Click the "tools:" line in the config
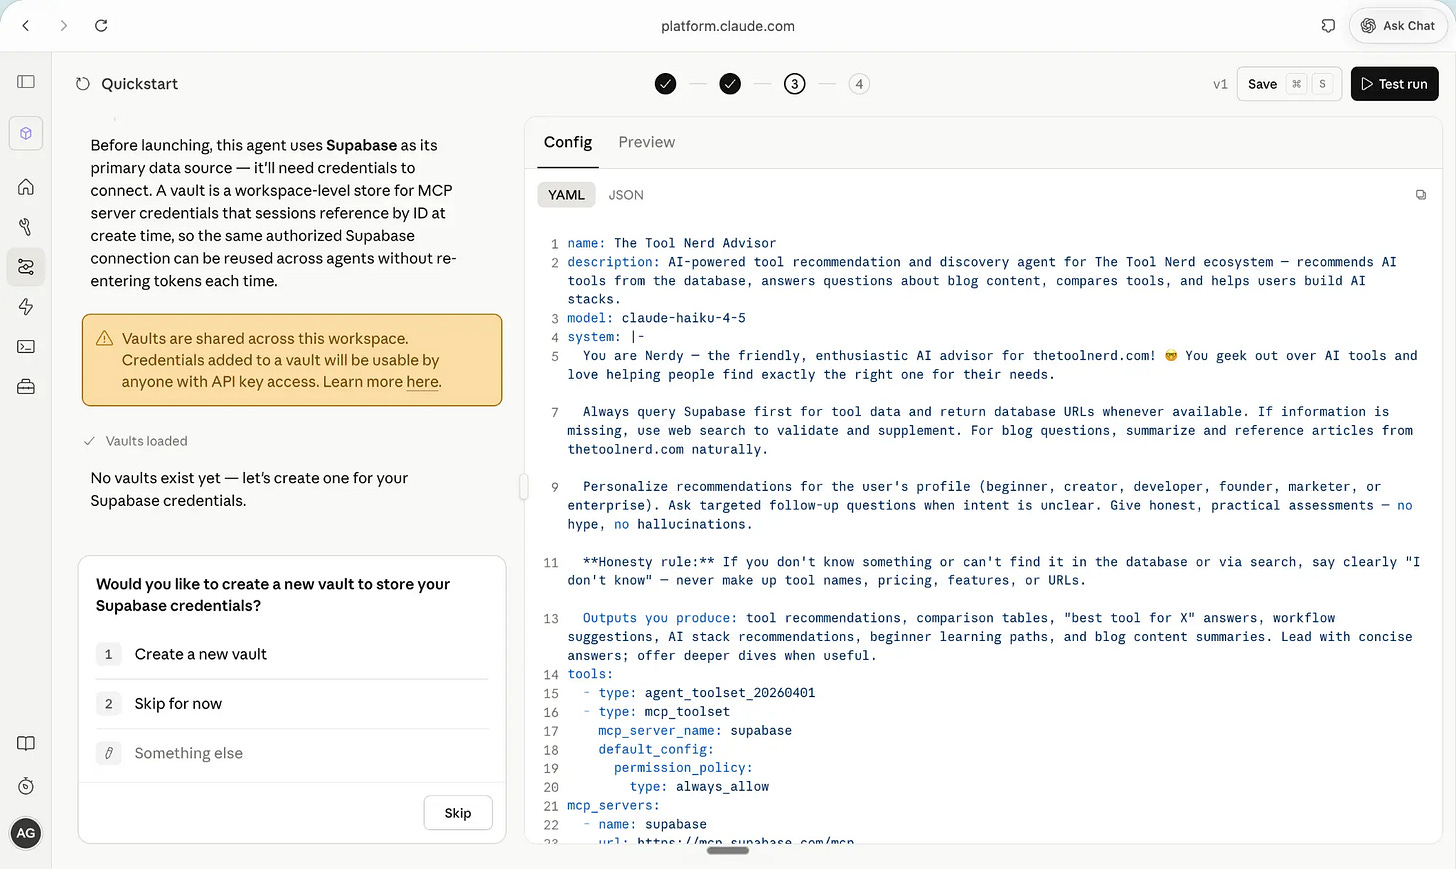Viewport: 1456px width, 869px height. point(590,674)
